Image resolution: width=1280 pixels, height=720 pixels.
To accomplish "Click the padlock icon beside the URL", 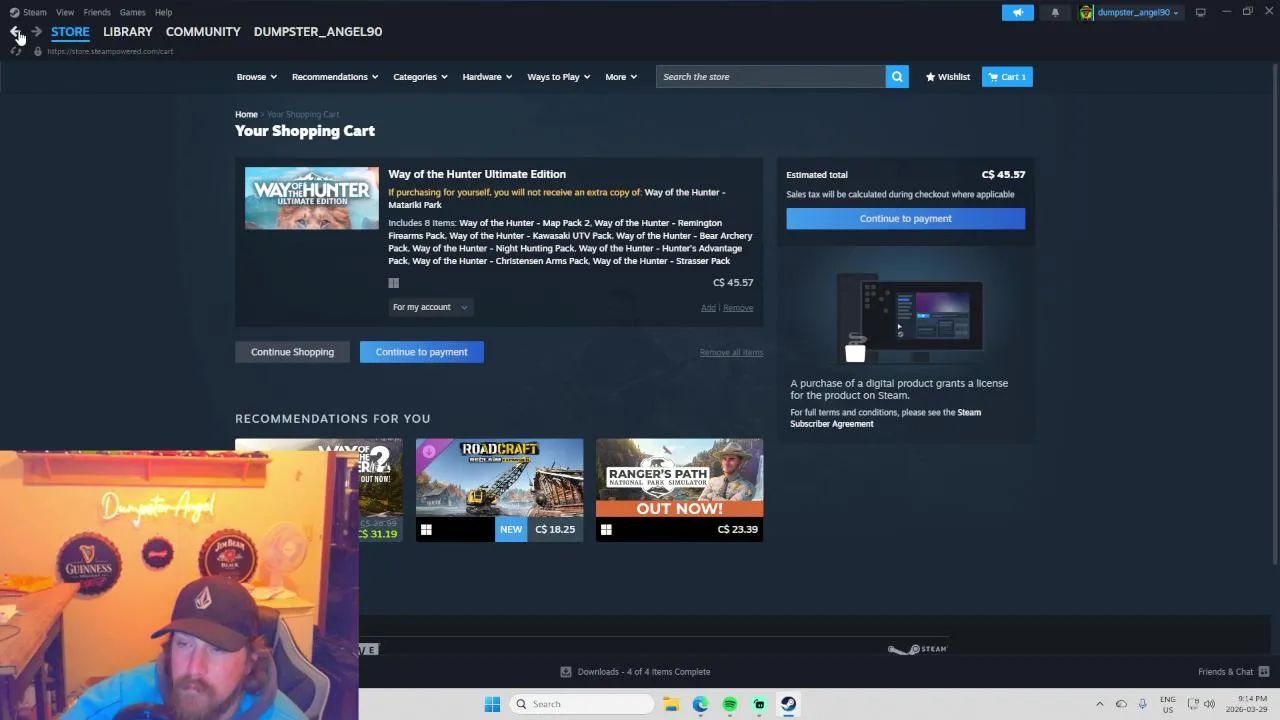I will click(38, 51).
